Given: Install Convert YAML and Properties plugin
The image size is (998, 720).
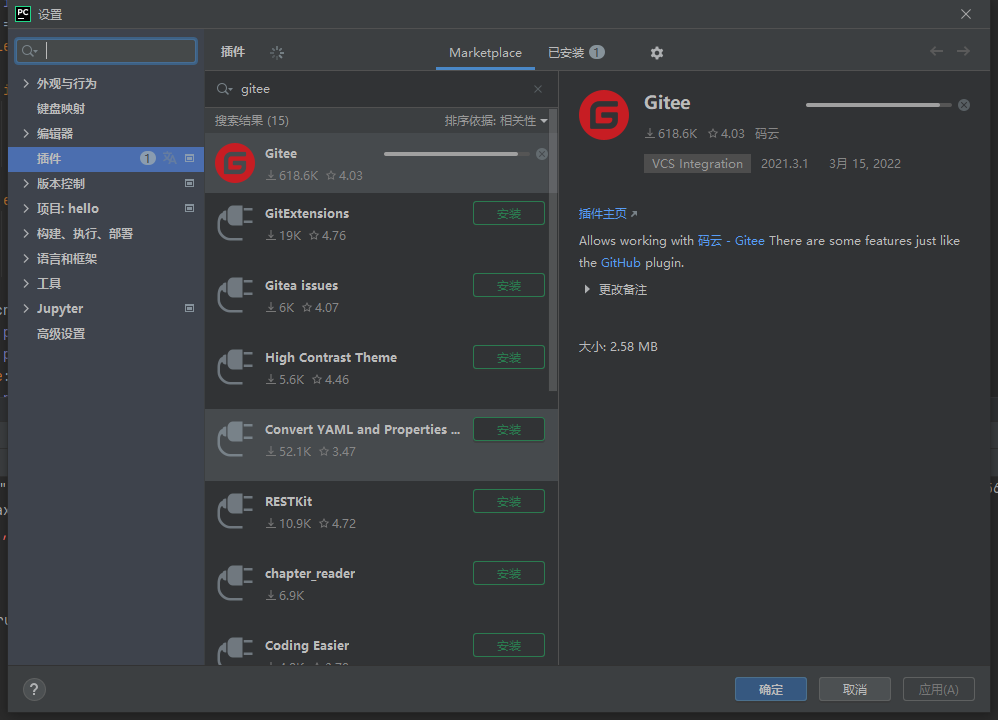Looking at the screenshot, I should [509, 429].
